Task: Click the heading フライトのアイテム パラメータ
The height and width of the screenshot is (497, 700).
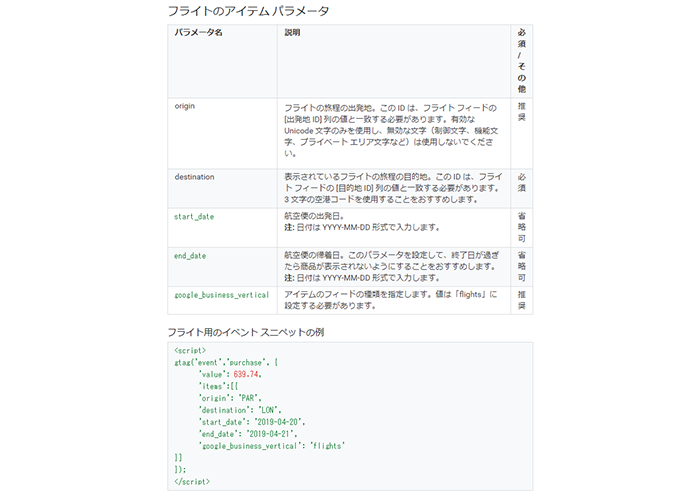Action: pyautogui.click(x=248, y=11)
